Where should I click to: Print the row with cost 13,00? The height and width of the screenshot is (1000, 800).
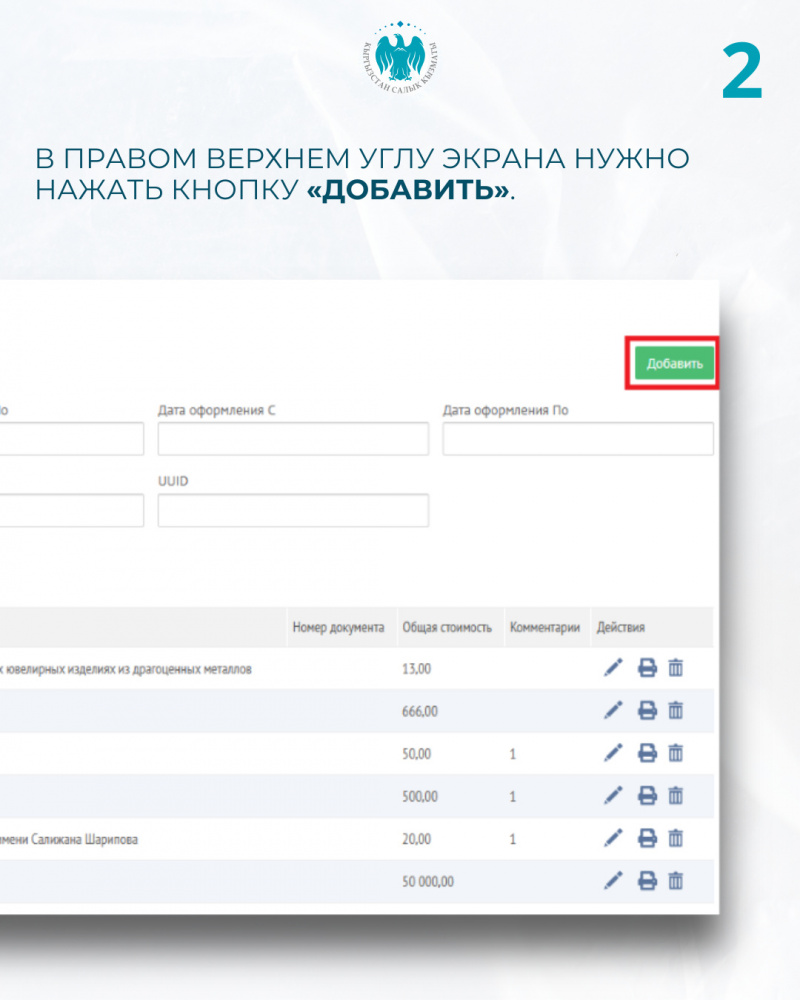(x=647, y=668)
